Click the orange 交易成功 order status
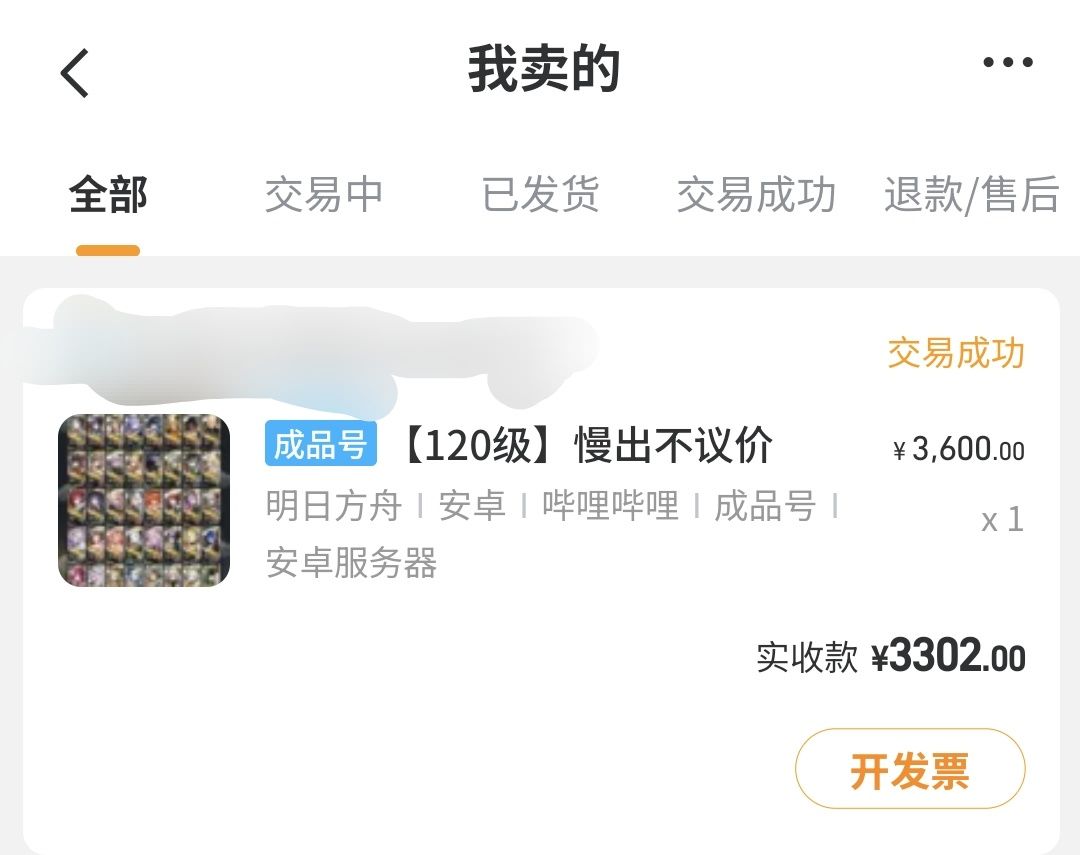The width and height of the screenshot is (1080, 855). 956,353
